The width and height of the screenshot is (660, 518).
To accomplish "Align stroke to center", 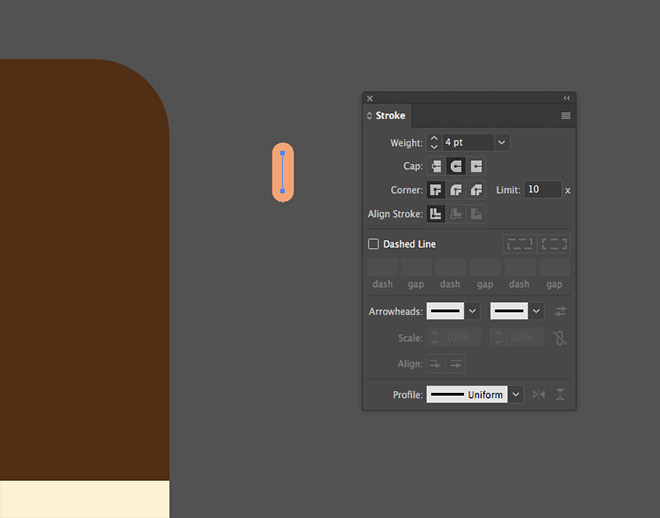I will (436, 214).
